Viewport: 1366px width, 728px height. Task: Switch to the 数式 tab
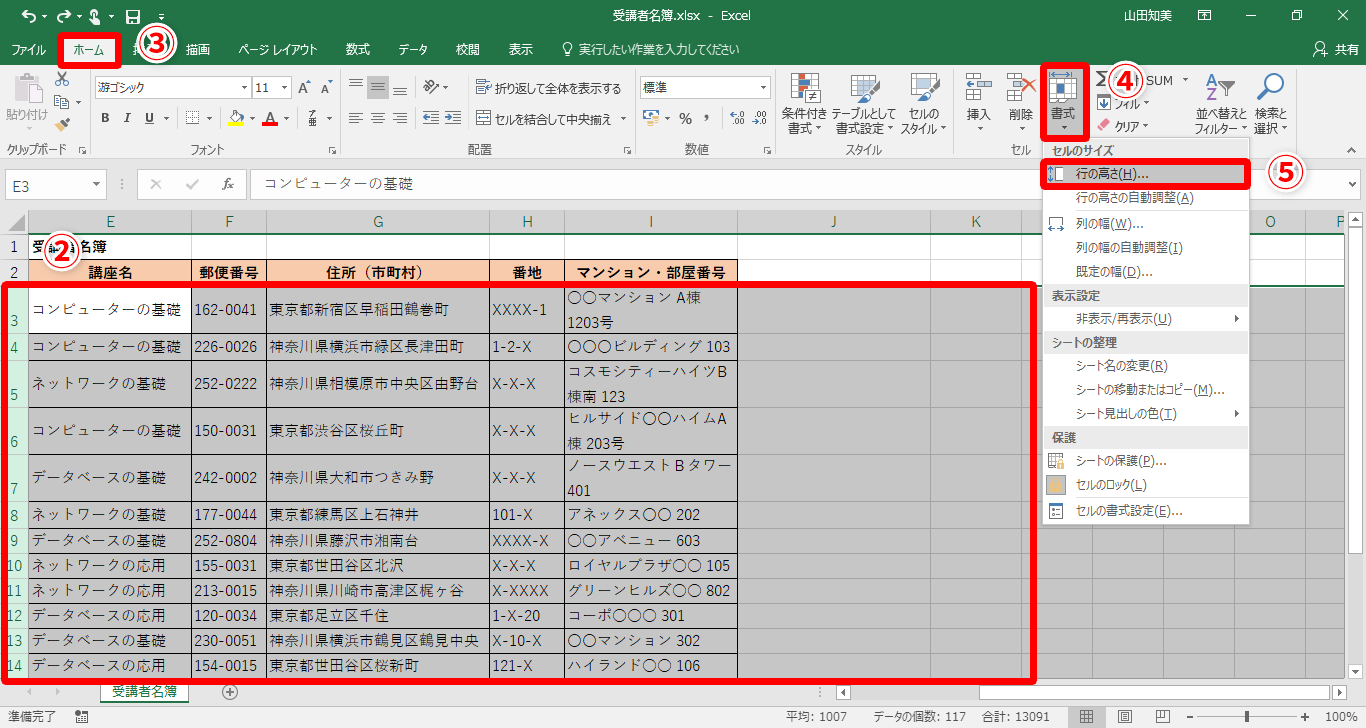(358, 49)
